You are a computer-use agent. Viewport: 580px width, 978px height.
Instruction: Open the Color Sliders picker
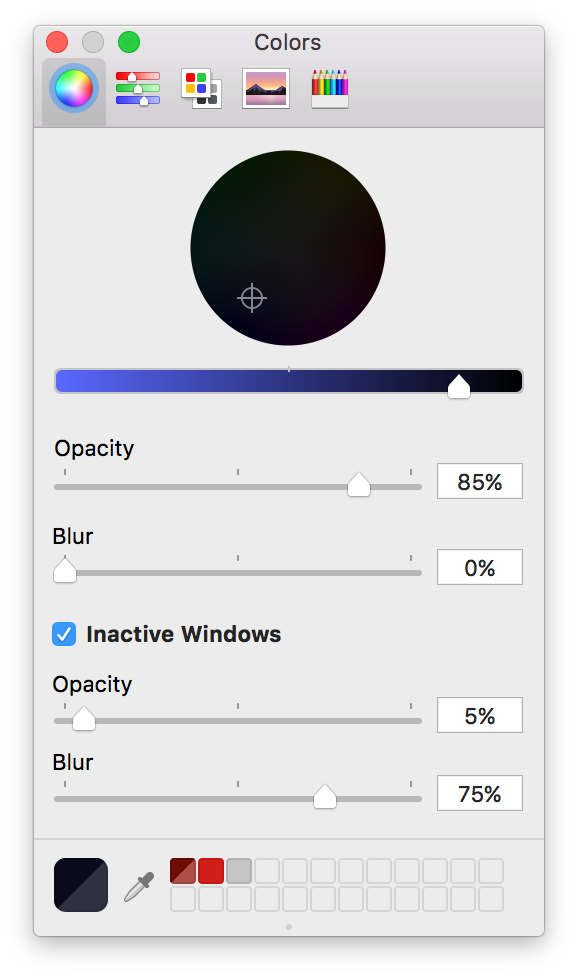point(137,89)
